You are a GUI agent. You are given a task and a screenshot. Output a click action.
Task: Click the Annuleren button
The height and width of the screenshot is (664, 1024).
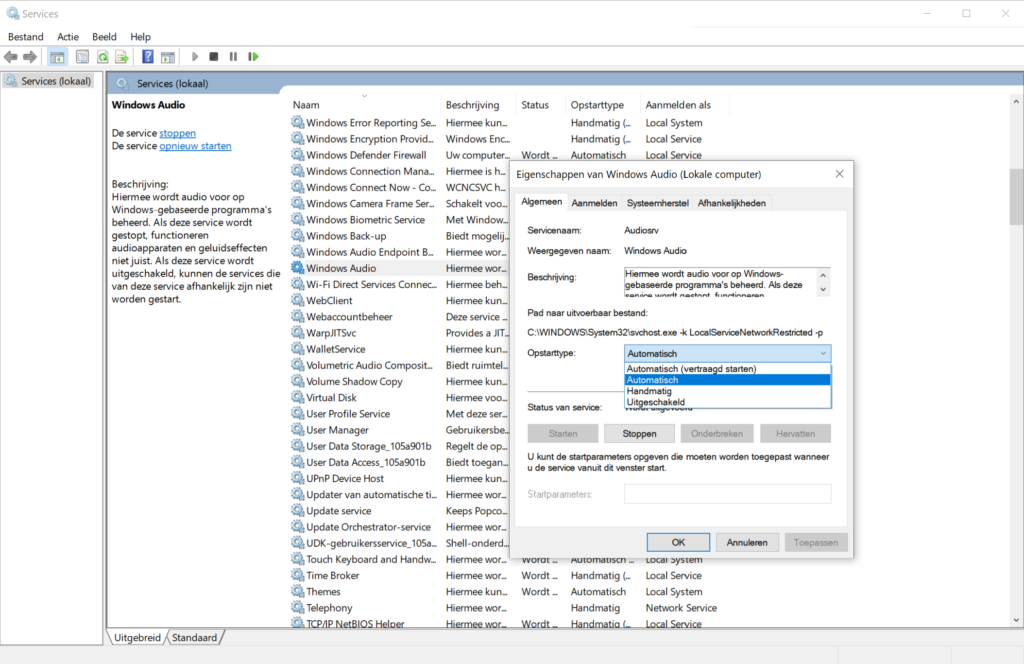[746, 543]
